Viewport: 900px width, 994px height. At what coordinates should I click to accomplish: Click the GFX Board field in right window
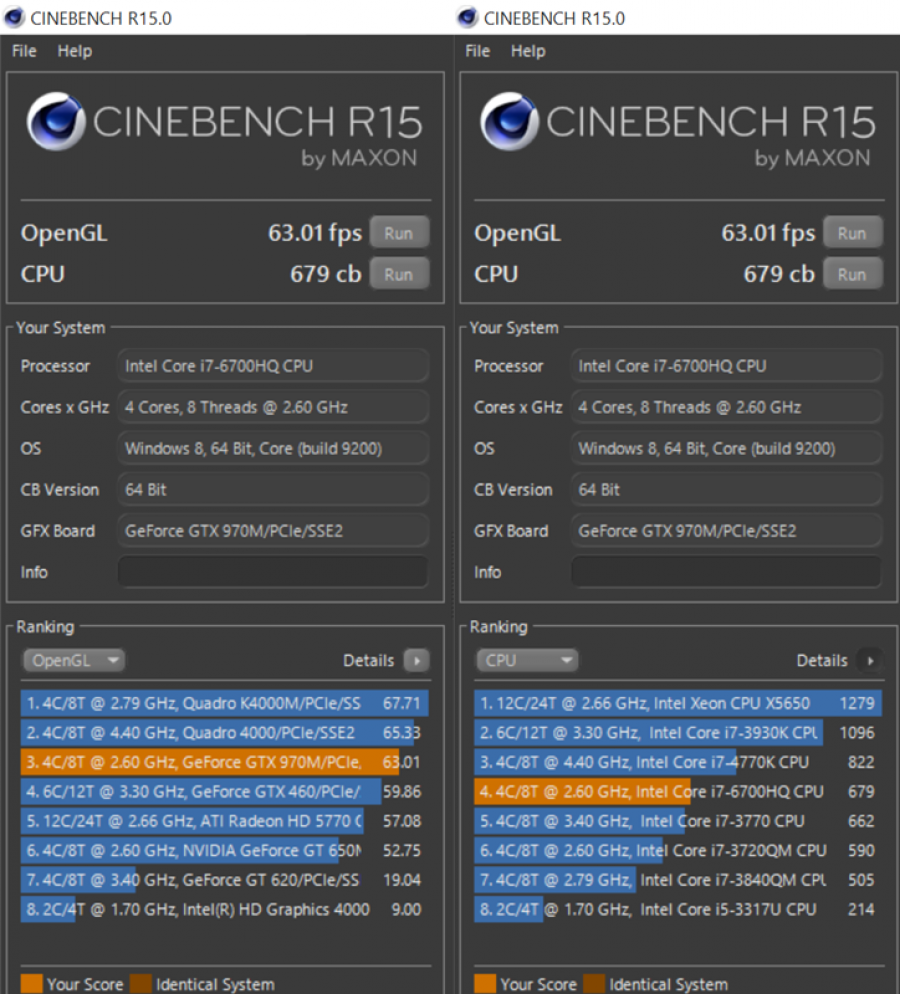pos(726,531)
